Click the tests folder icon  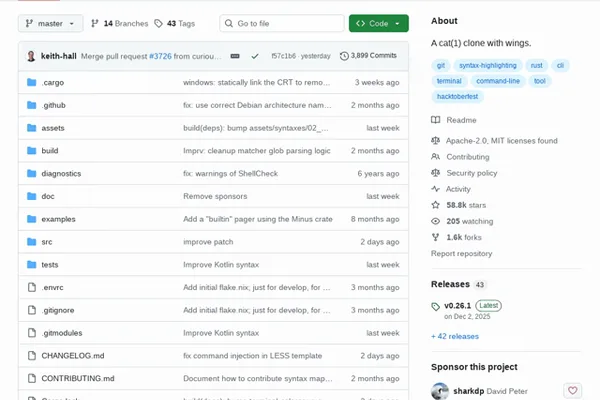pos(31,264)
